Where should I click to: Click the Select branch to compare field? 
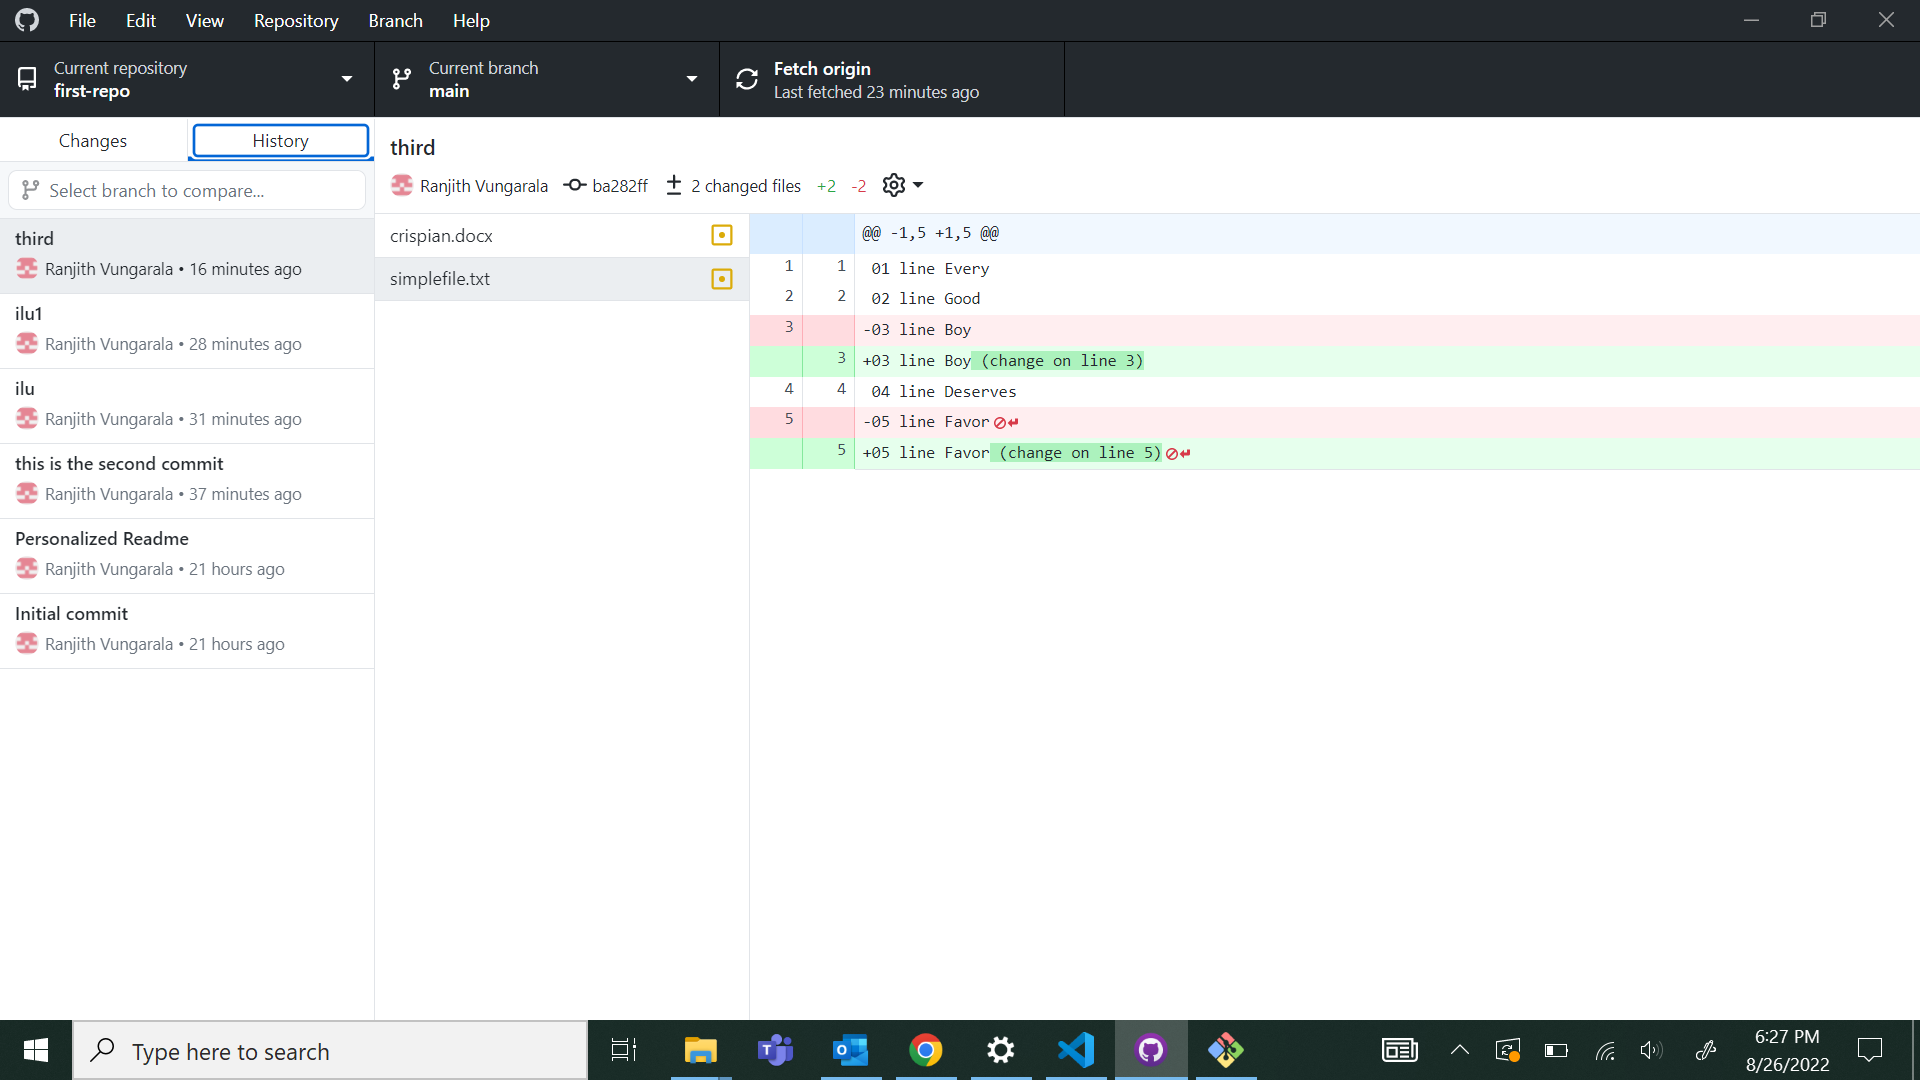[x=187, y=190]
